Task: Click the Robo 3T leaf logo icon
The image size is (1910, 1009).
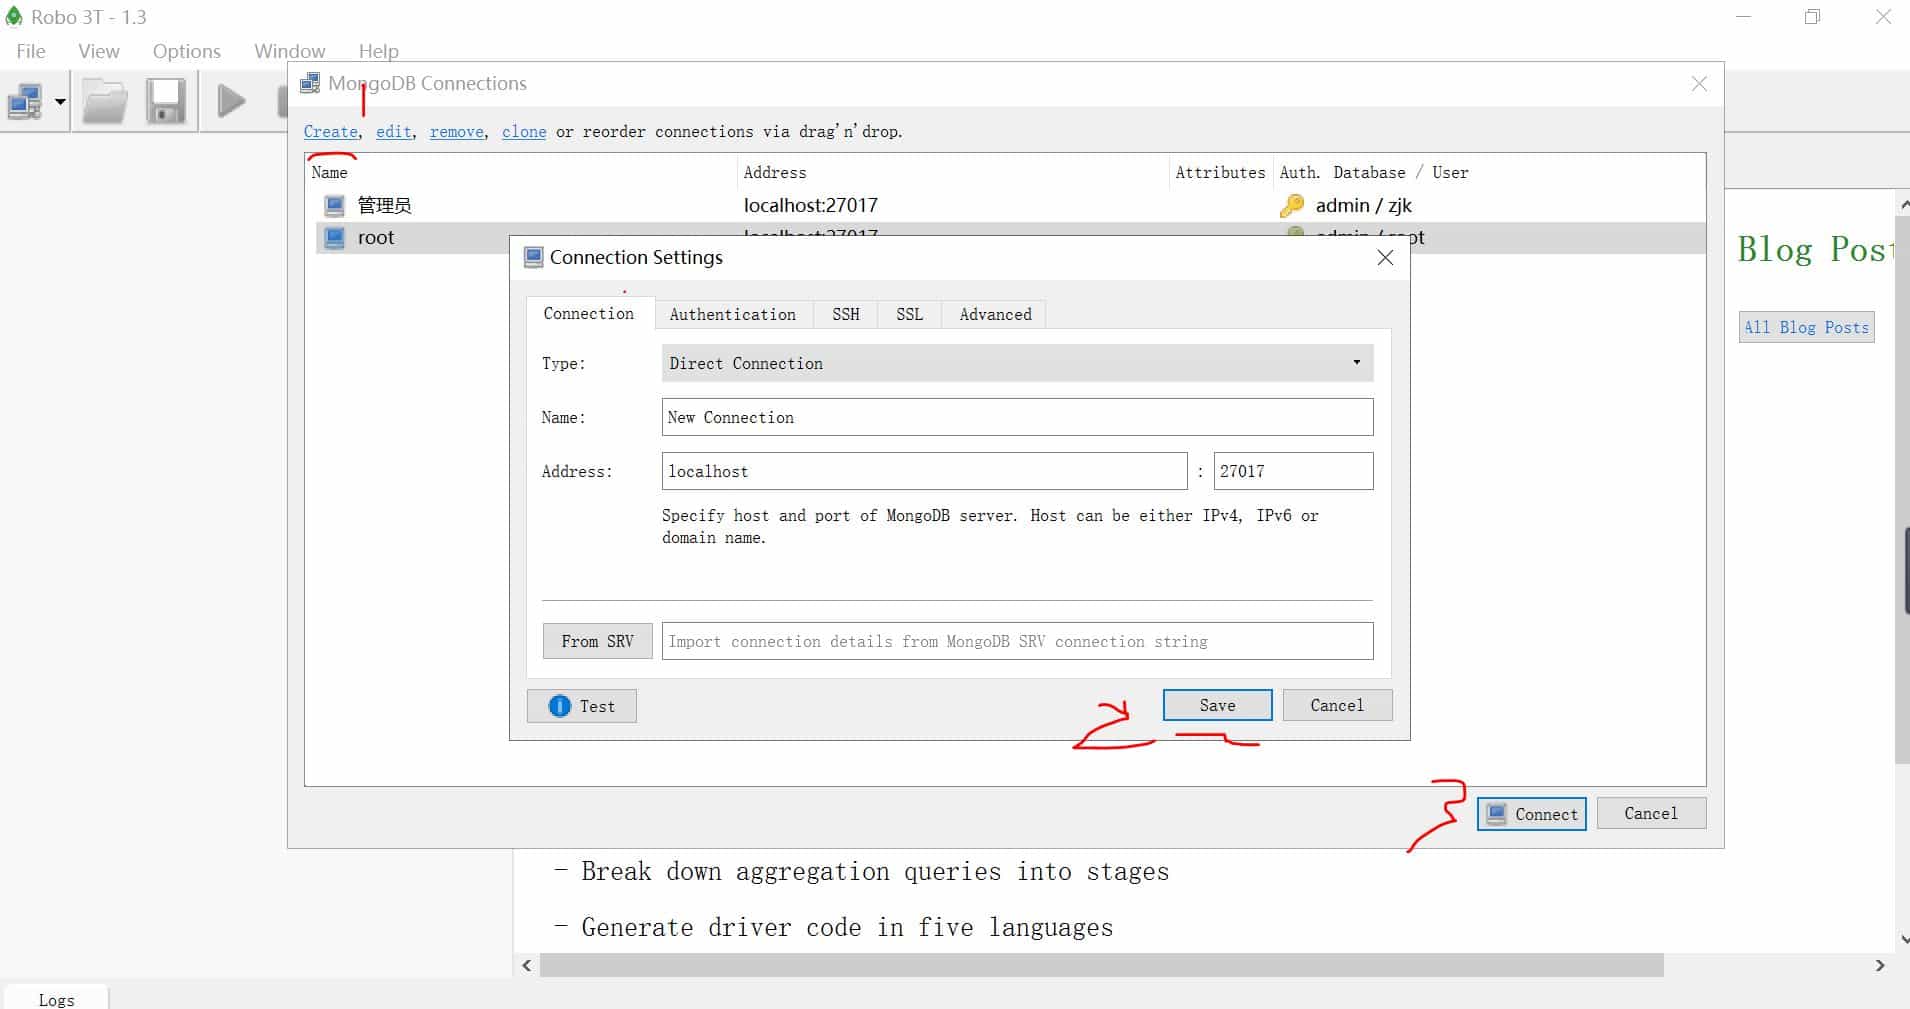Action: [13, 17]
